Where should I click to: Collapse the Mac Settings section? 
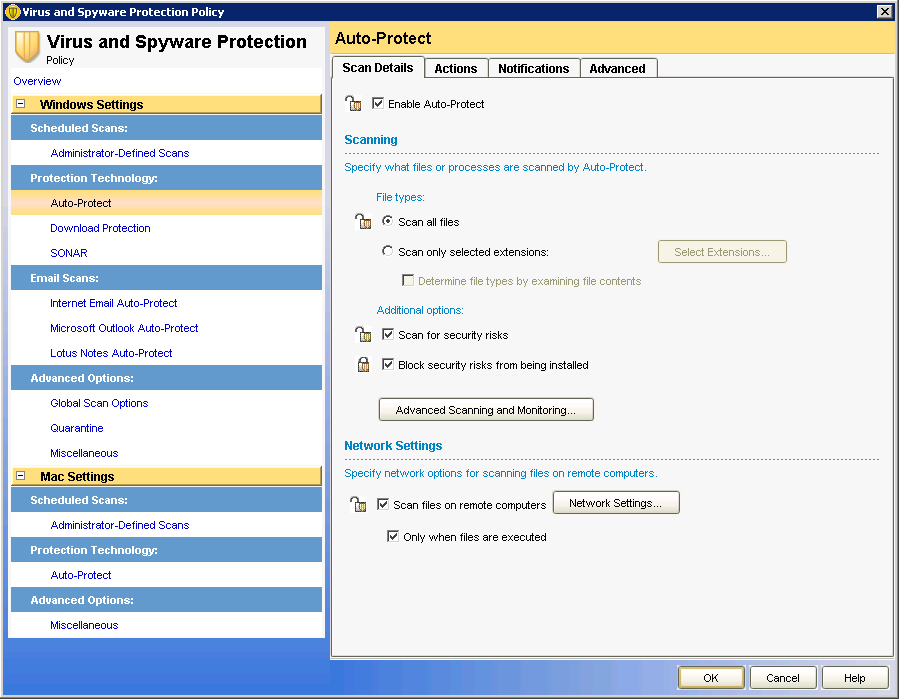click(x=21, y=476)
